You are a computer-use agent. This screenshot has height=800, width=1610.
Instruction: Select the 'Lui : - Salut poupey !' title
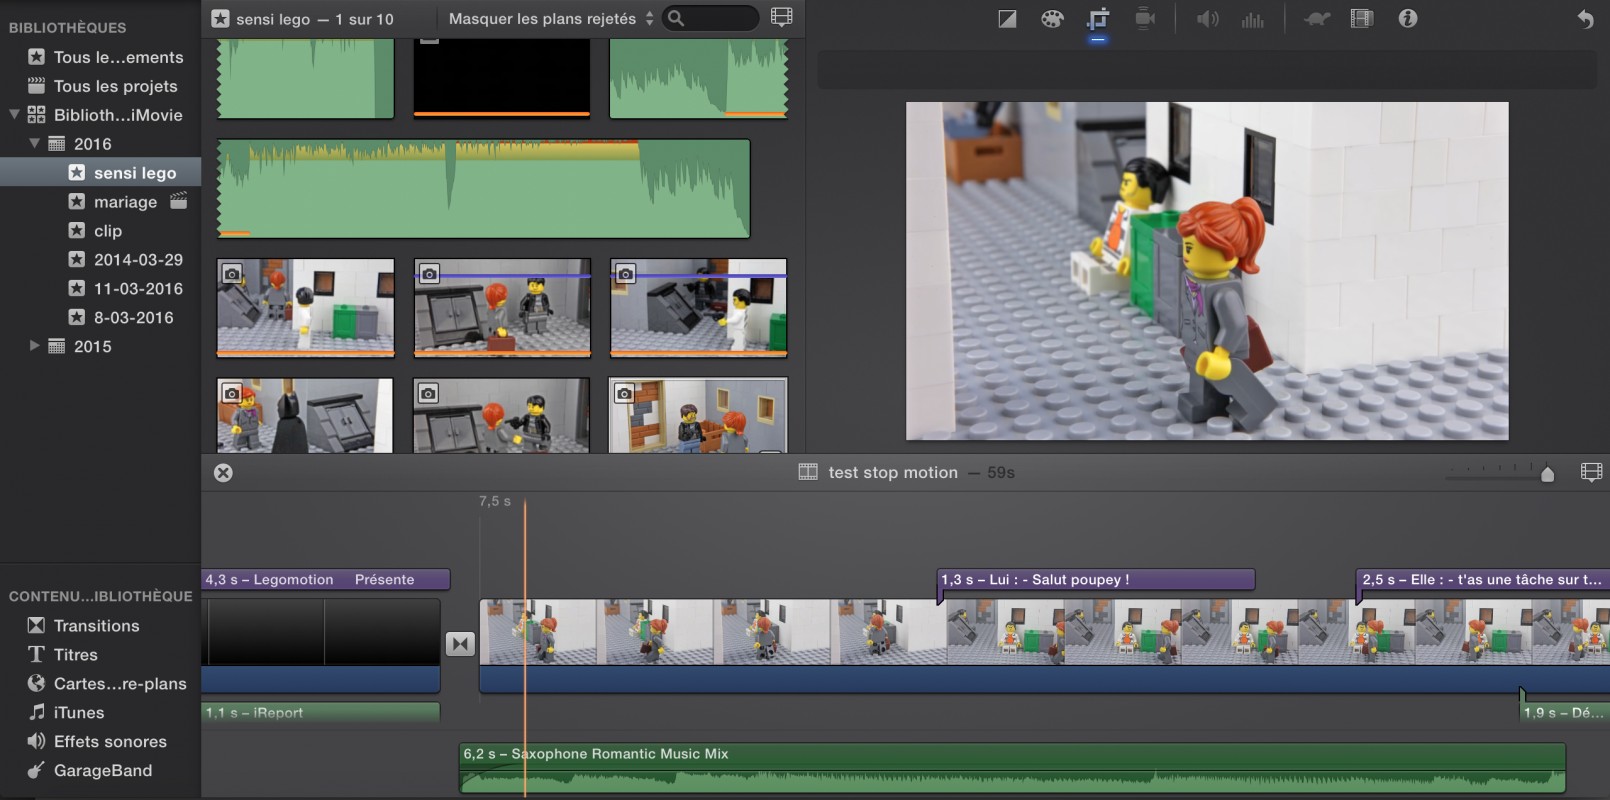pyautogui.click(x=1096, y=580)
